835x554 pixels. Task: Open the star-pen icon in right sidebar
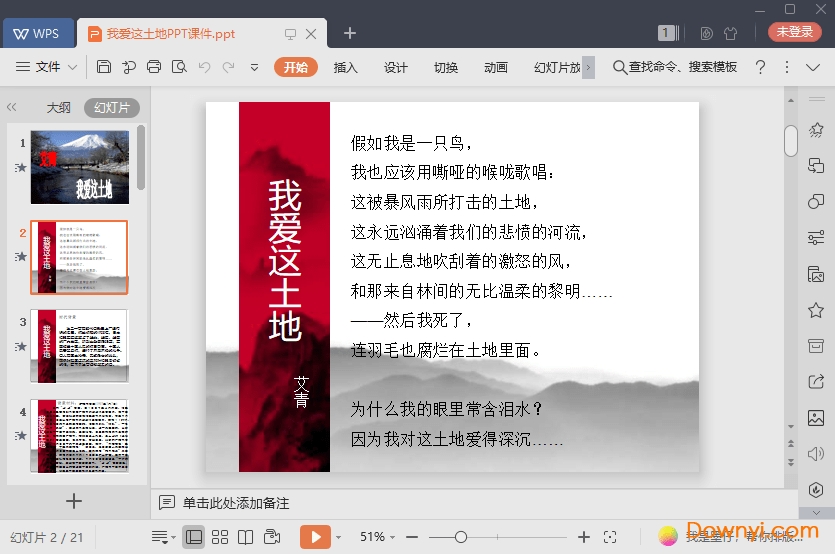[816, 129]
